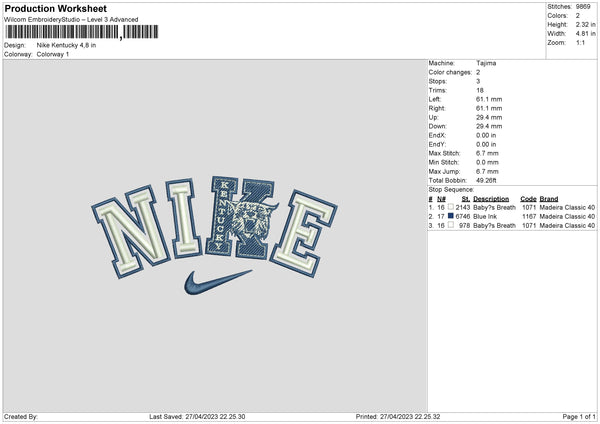Screen dimensions: 600x424
Task: Click the Colorway 1 value
Action: pyautogui.click(x=53, y=54)
